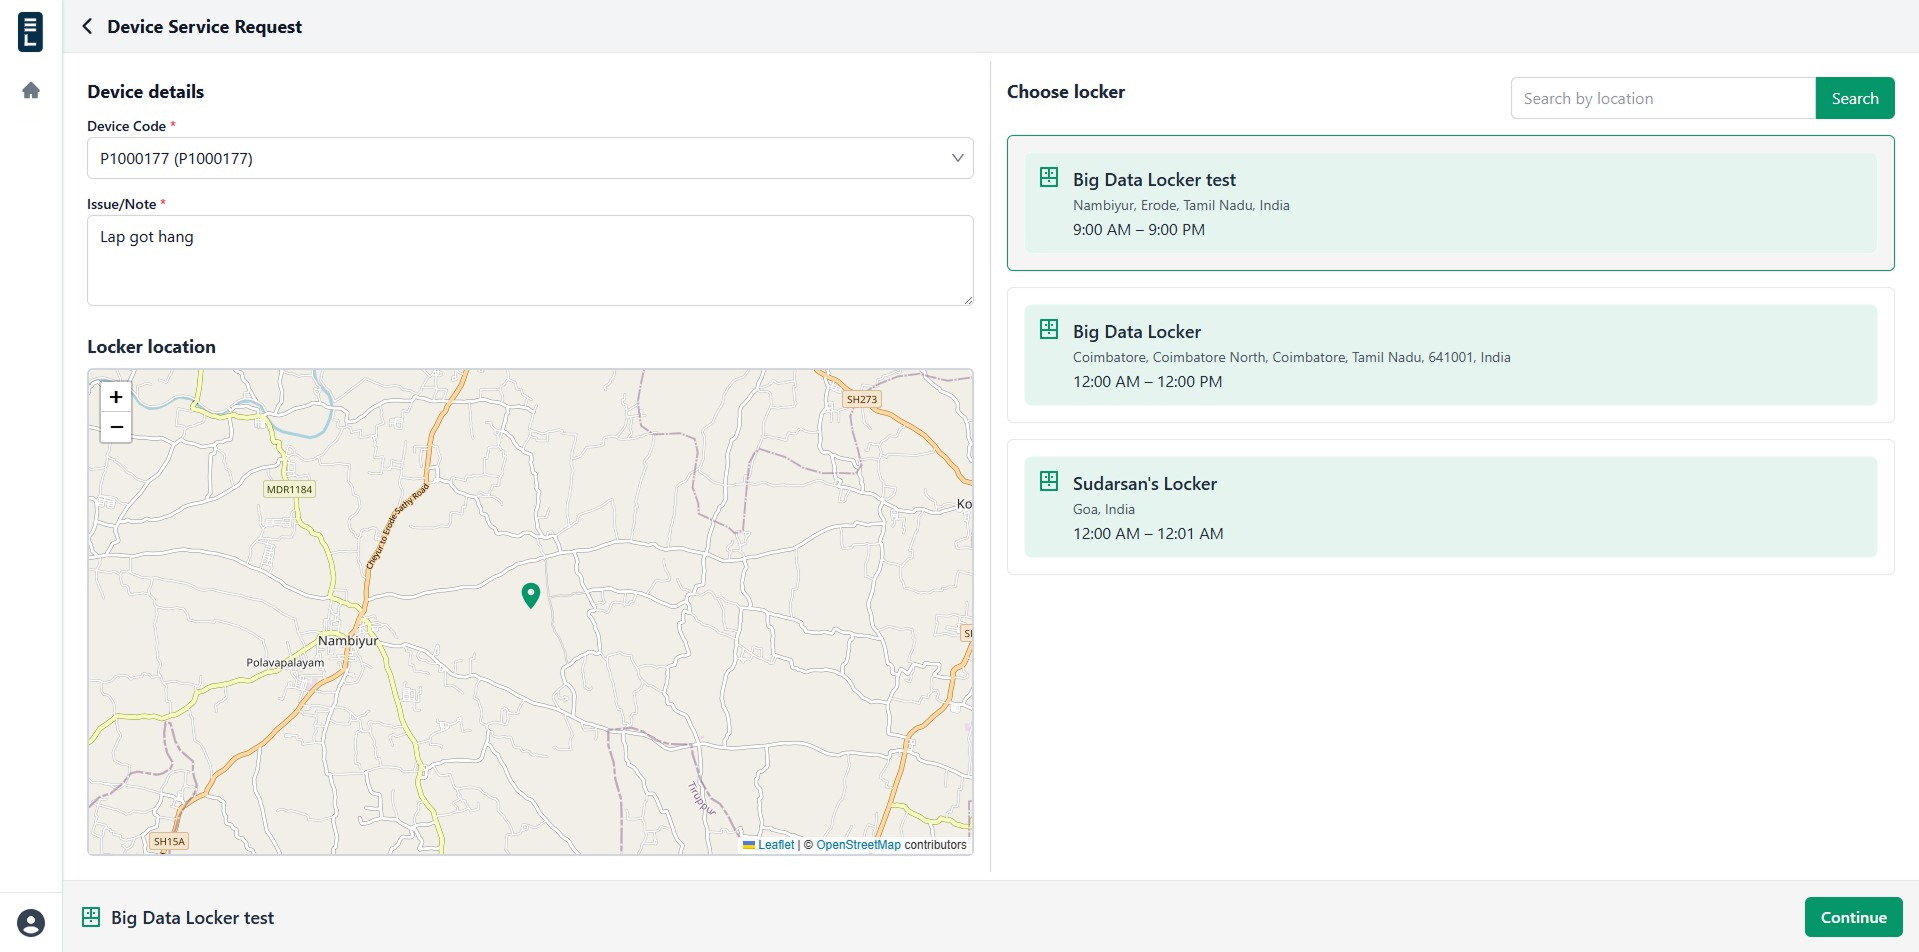
Task: Click the 9:00 AM – 9:00 PM hours text
Action: [1139, 229]
